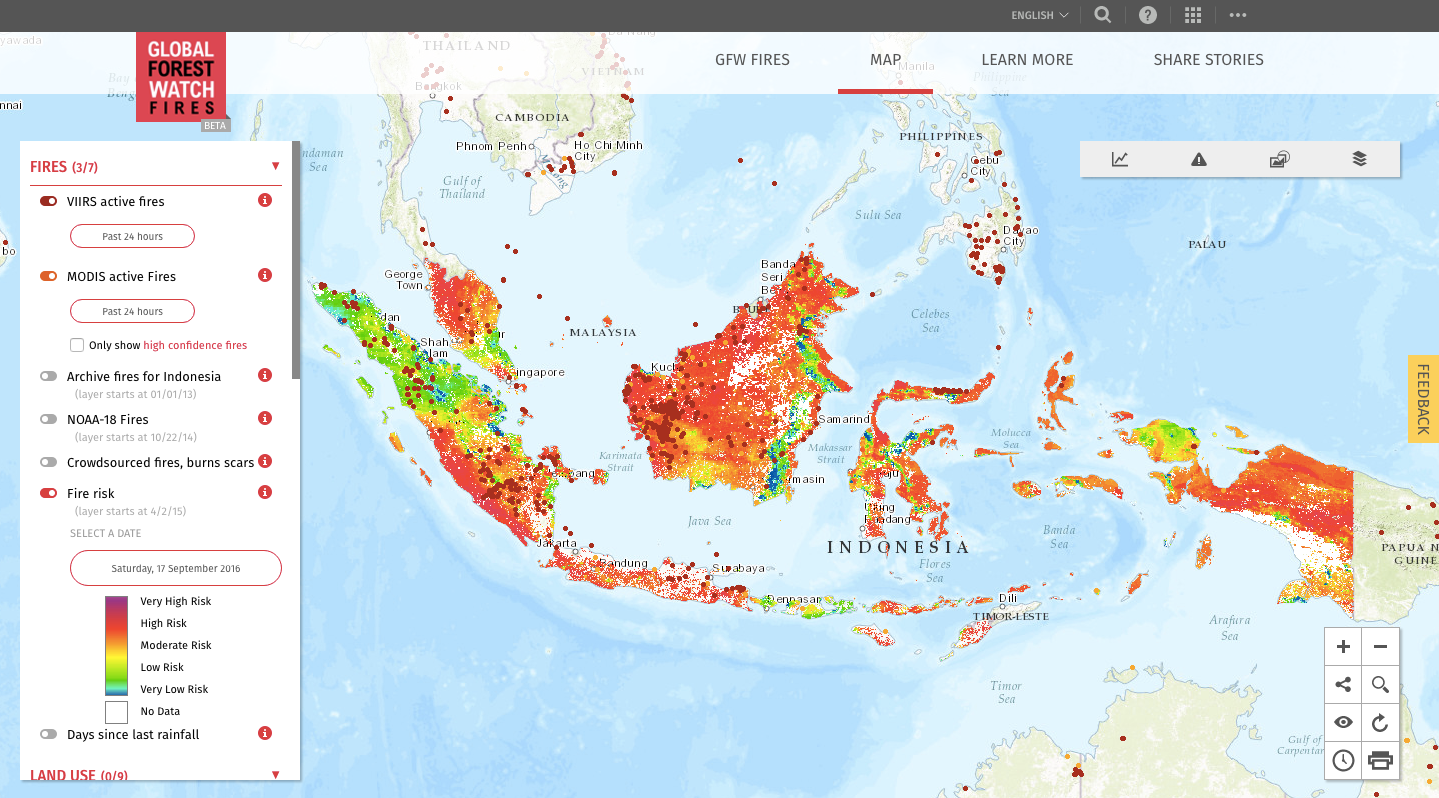Collapse the FIRES section arrow

[x=275, y=166]
